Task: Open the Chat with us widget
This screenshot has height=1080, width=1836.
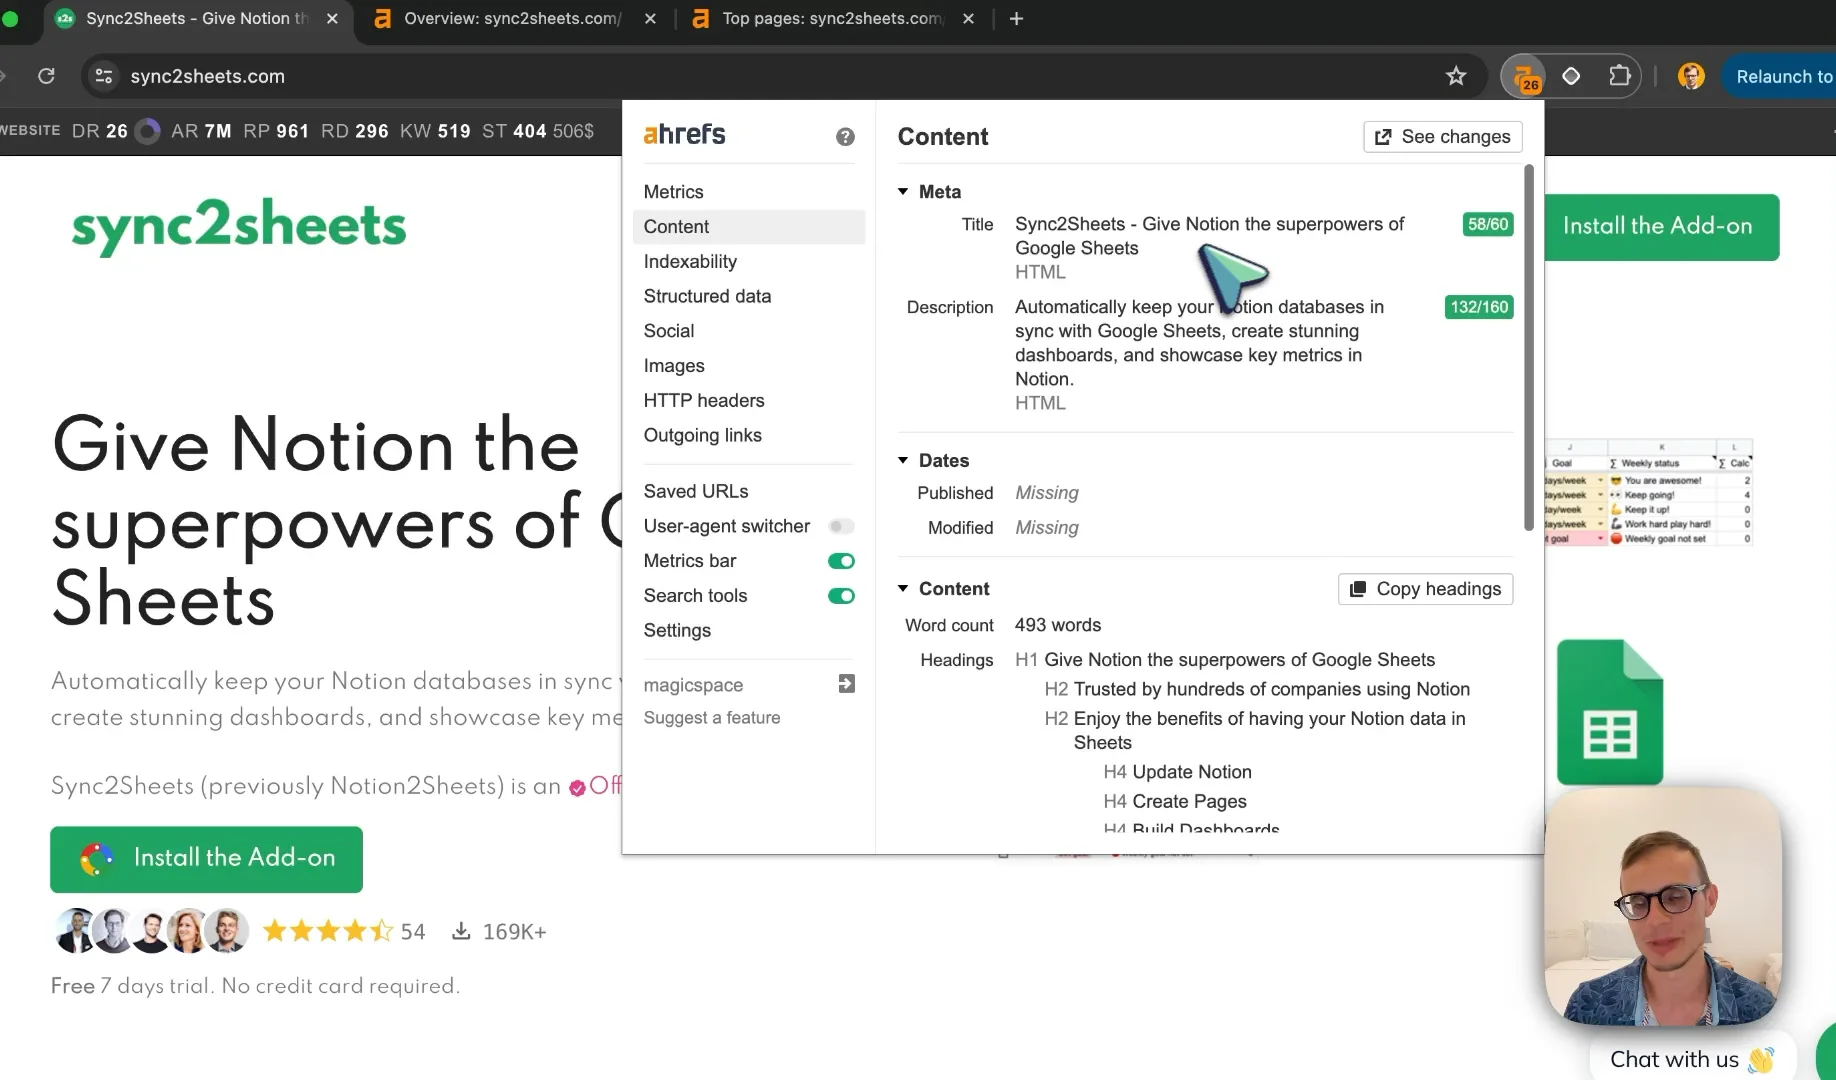Action: (1690, 1059)
